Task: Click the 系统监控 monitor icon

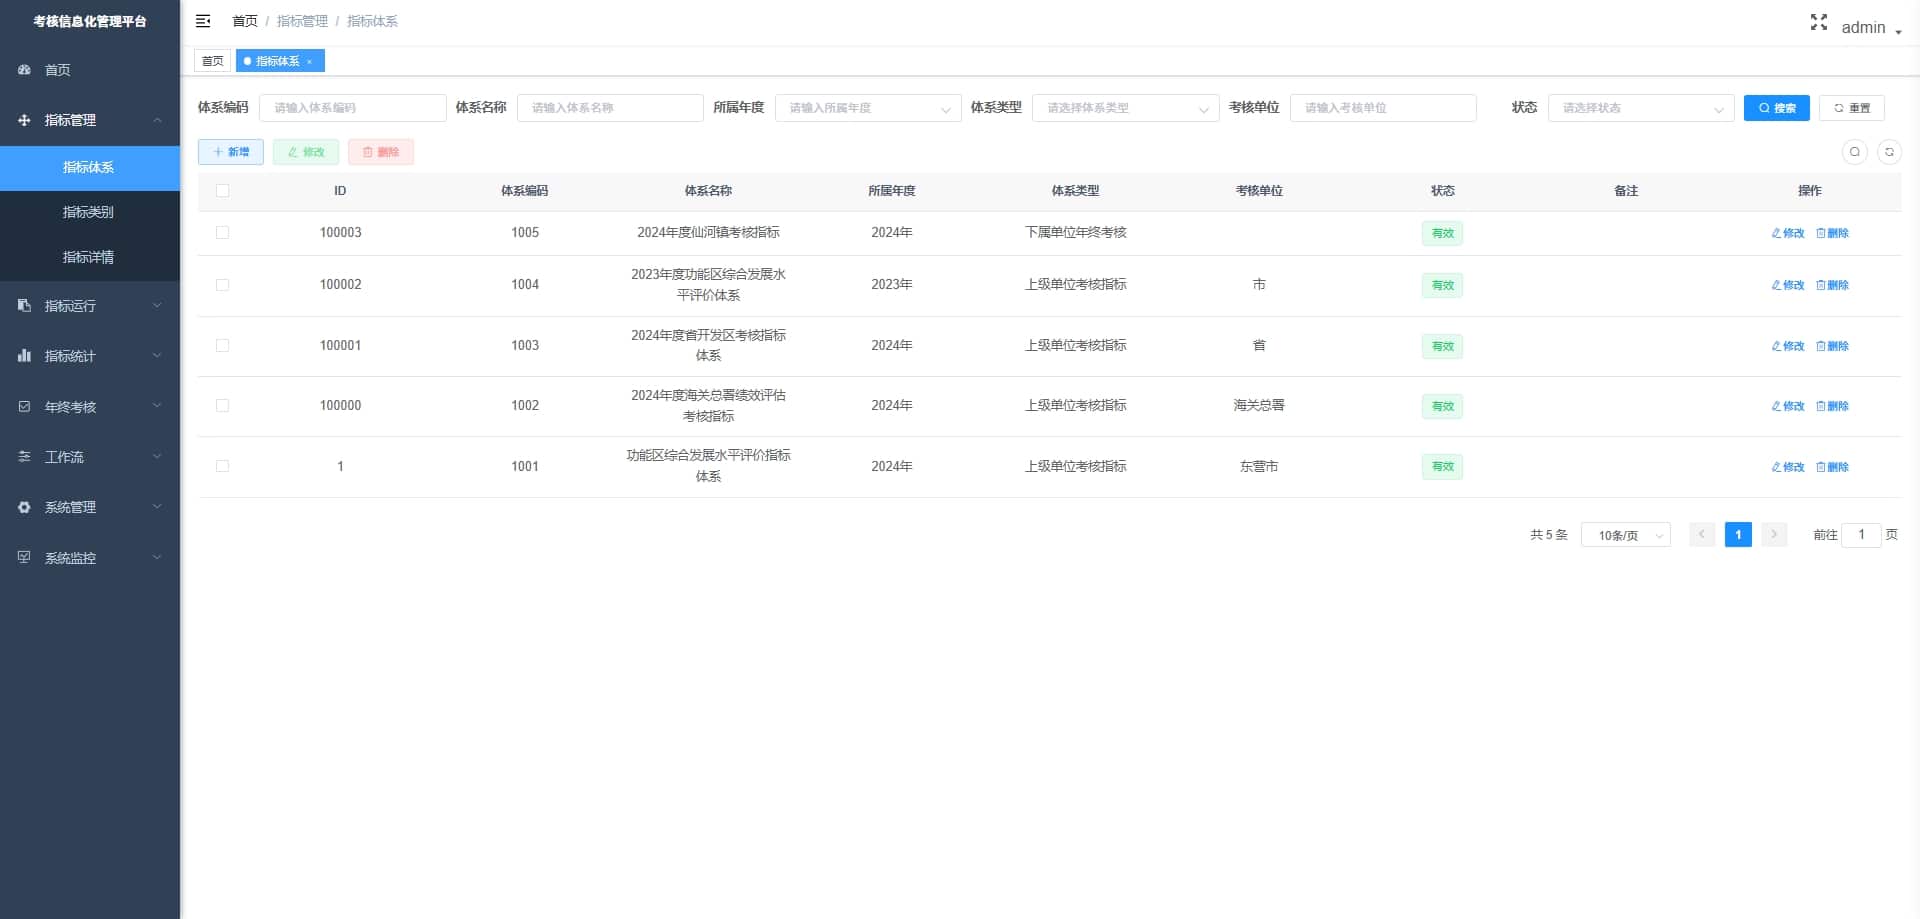Action: [x=24, y=558]
